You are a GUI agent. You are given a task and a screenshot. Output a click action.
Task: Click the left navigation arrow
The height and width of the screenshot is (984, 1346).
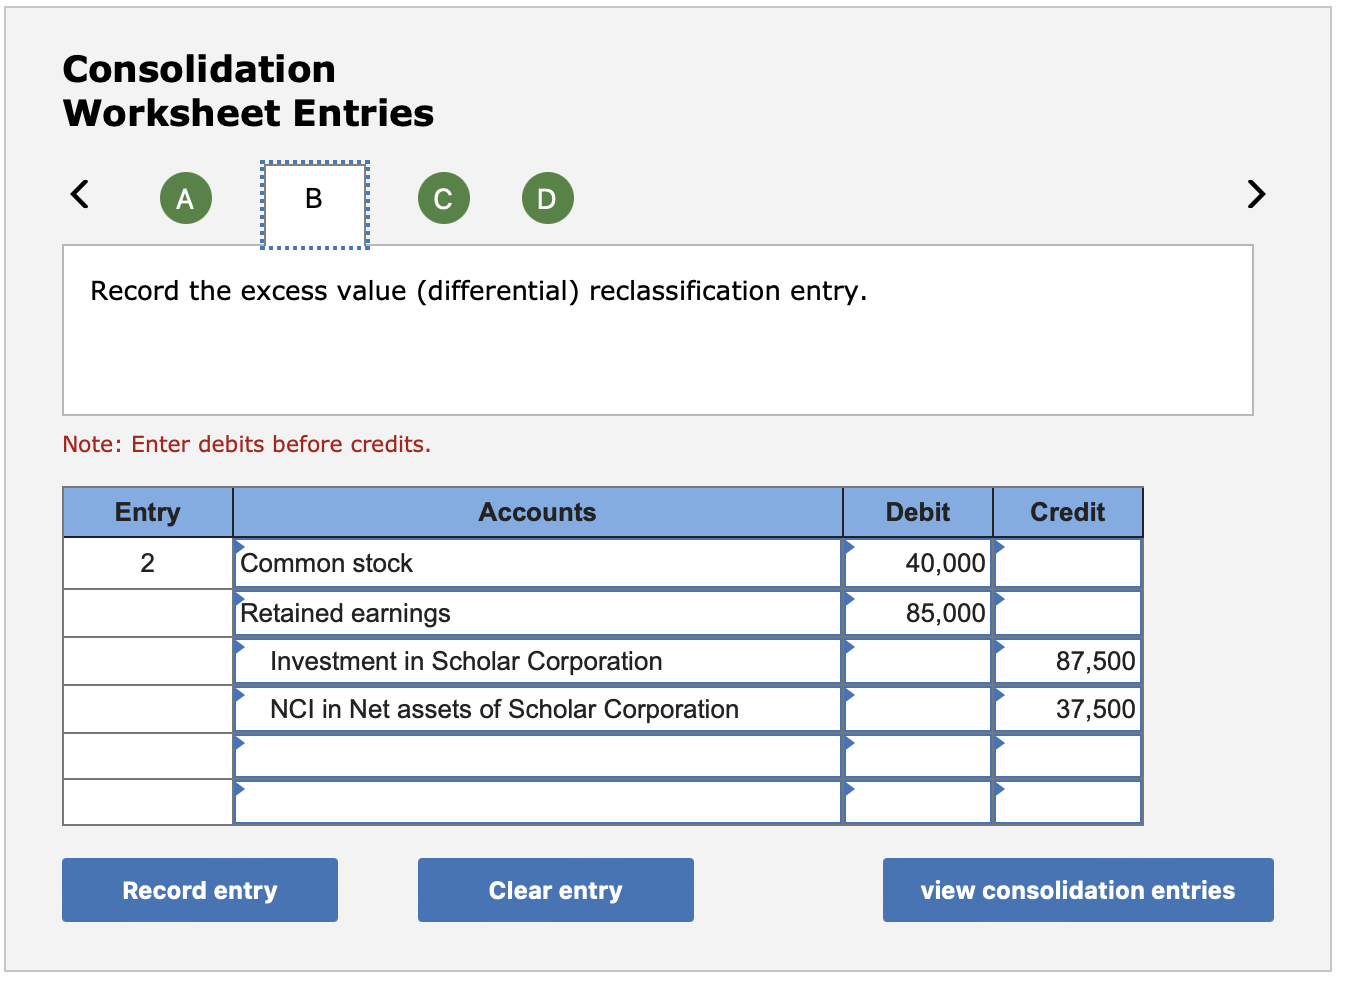(x=80, y=195)
